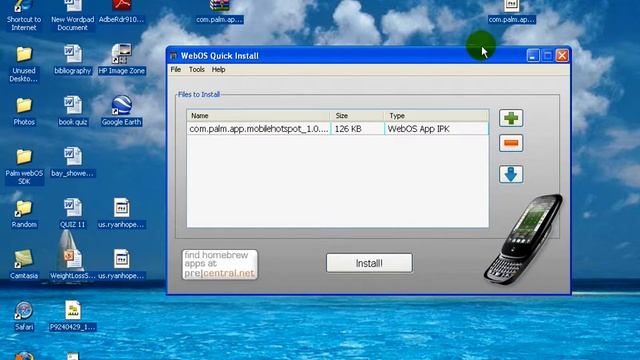Click the blue down-arrow download button

click(511, 174)
